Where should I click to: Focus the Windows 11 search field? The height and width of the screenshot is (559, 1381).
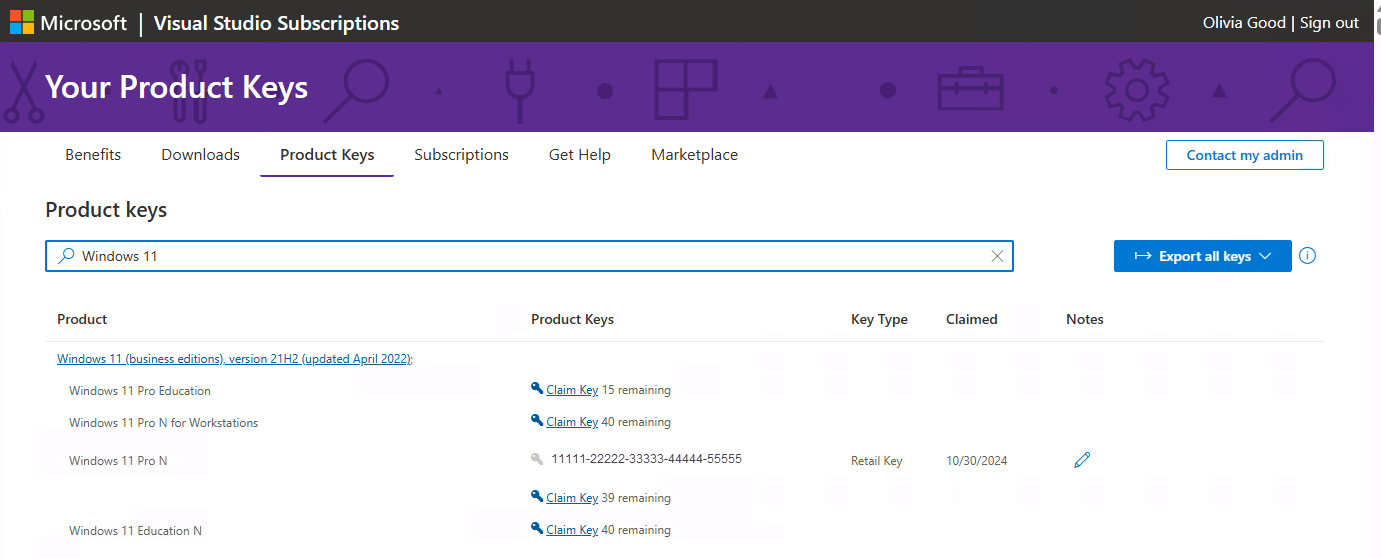529,256
